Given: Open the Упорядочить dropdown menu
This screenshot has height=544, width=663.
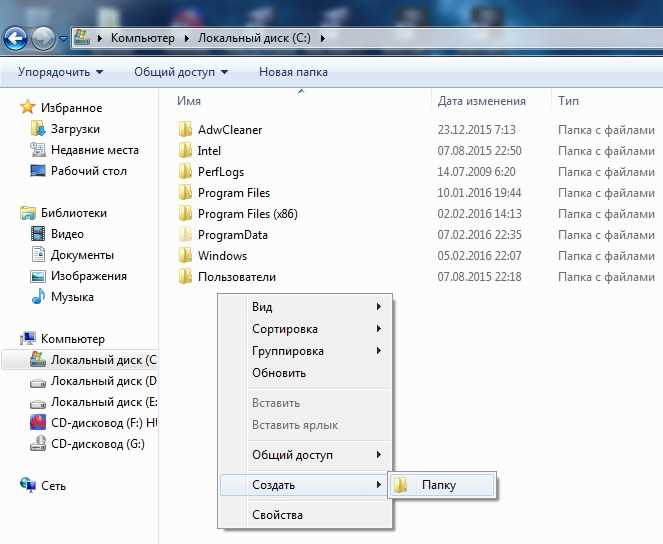Looking at the screenshot, I should point(60,72).
